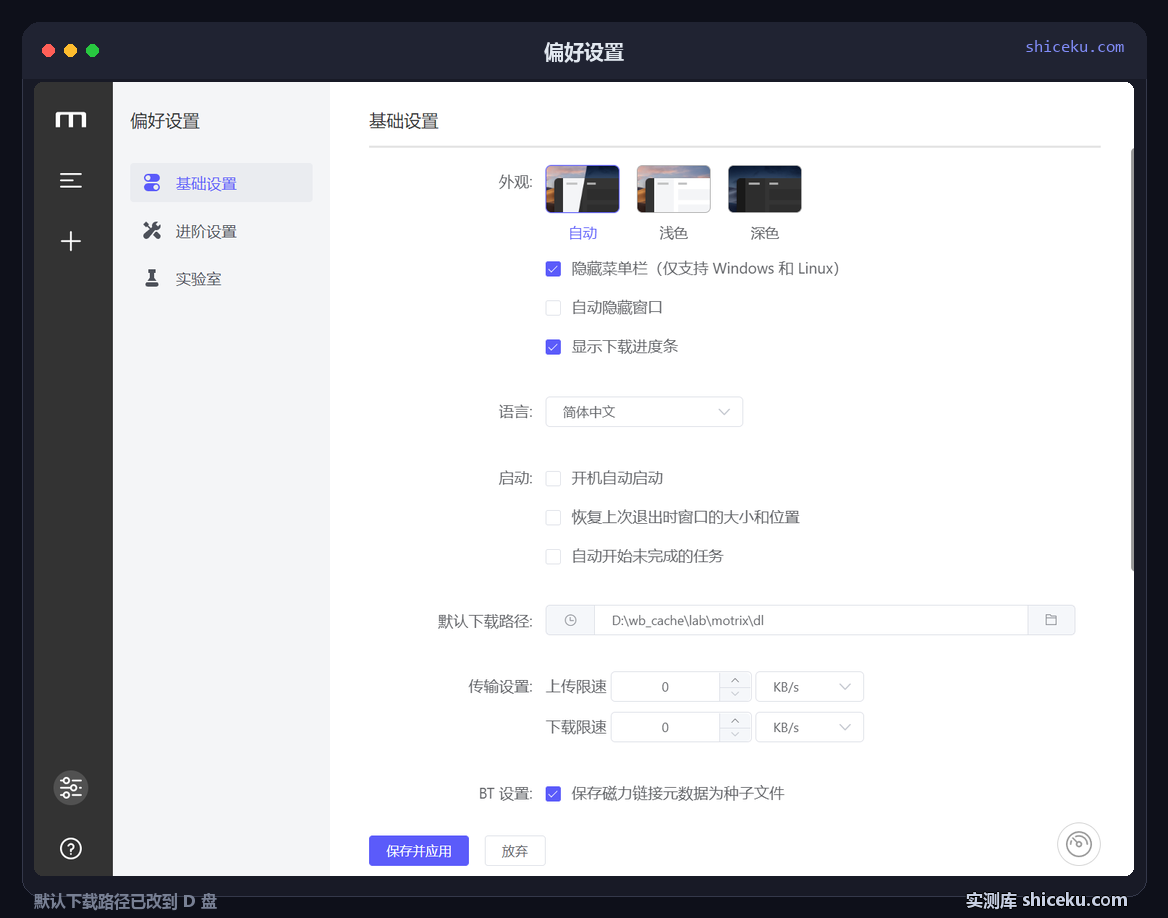1168x918 pixels.
Task: Check 恢复上次退出时窗口的大小和位置
Action: coord(553,517)
